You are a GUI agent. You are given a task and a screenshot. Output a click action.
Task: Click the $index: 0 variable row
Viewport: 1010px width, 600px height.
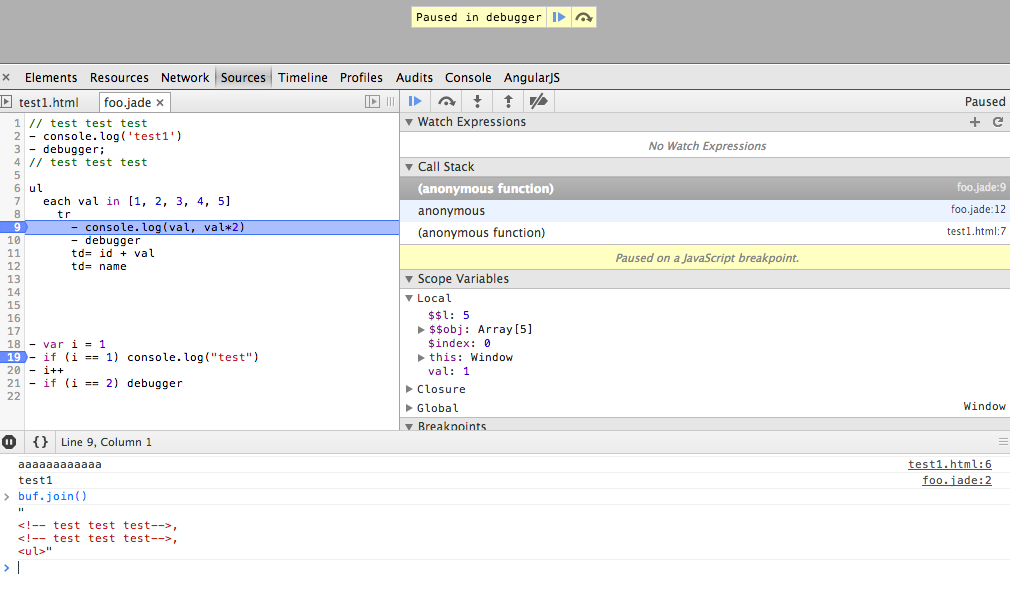(x=459, y=344)
